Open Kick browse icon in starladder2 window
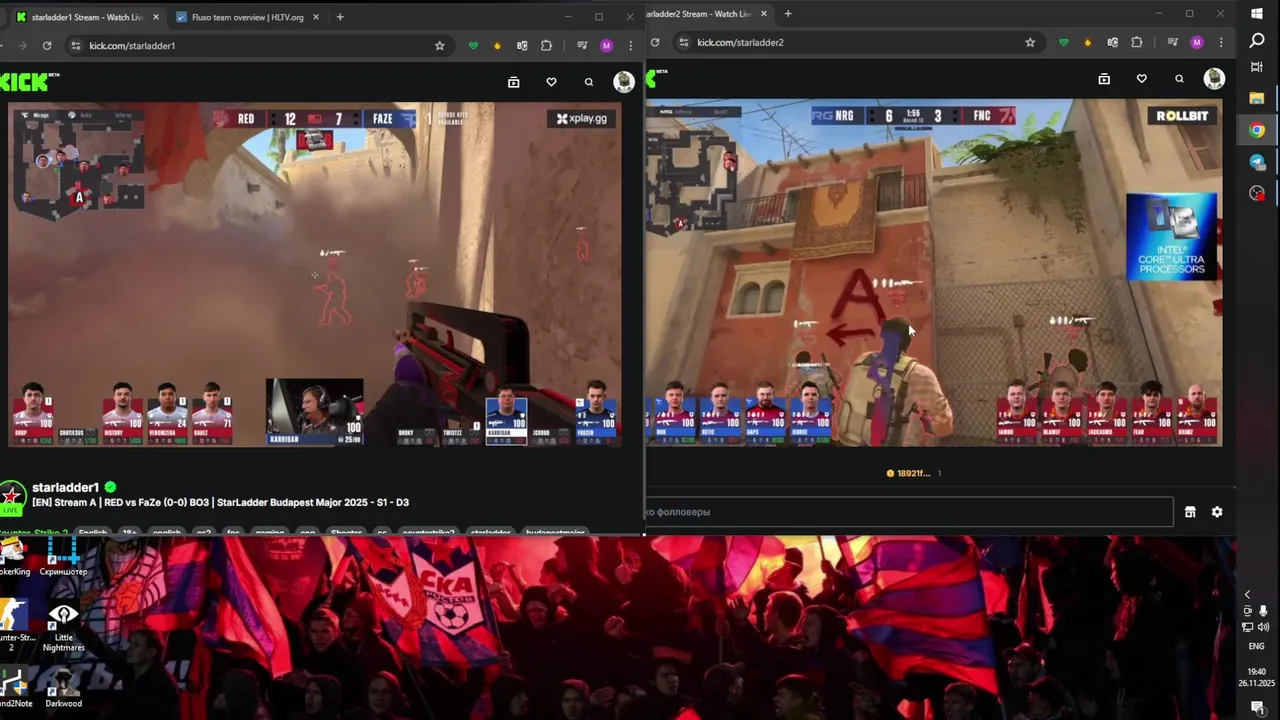1280x720 pixels. point(1104,79)
